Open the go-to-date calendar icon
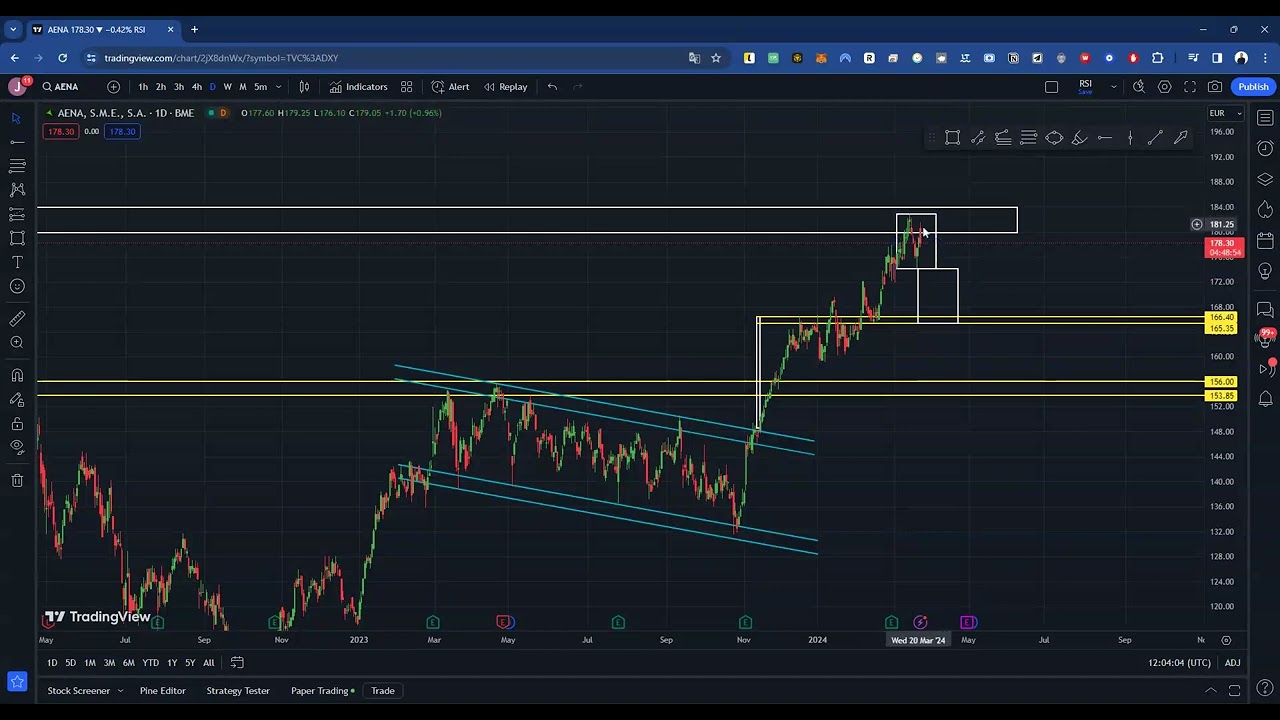Viewport: 1280px width, 720px height. [237, 662]
